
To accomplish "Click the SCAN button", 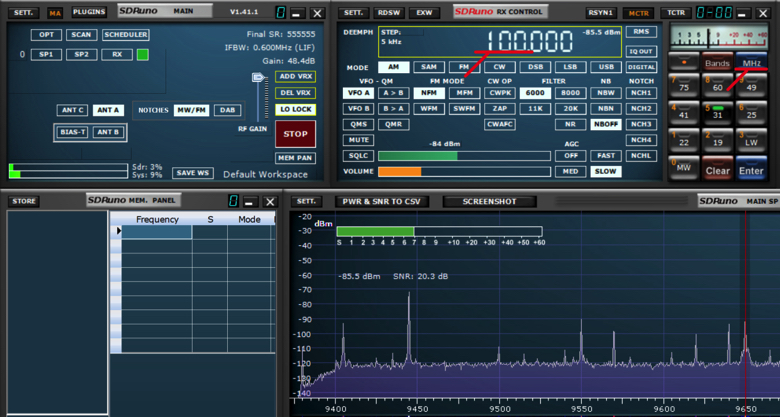I will [81, 34].
